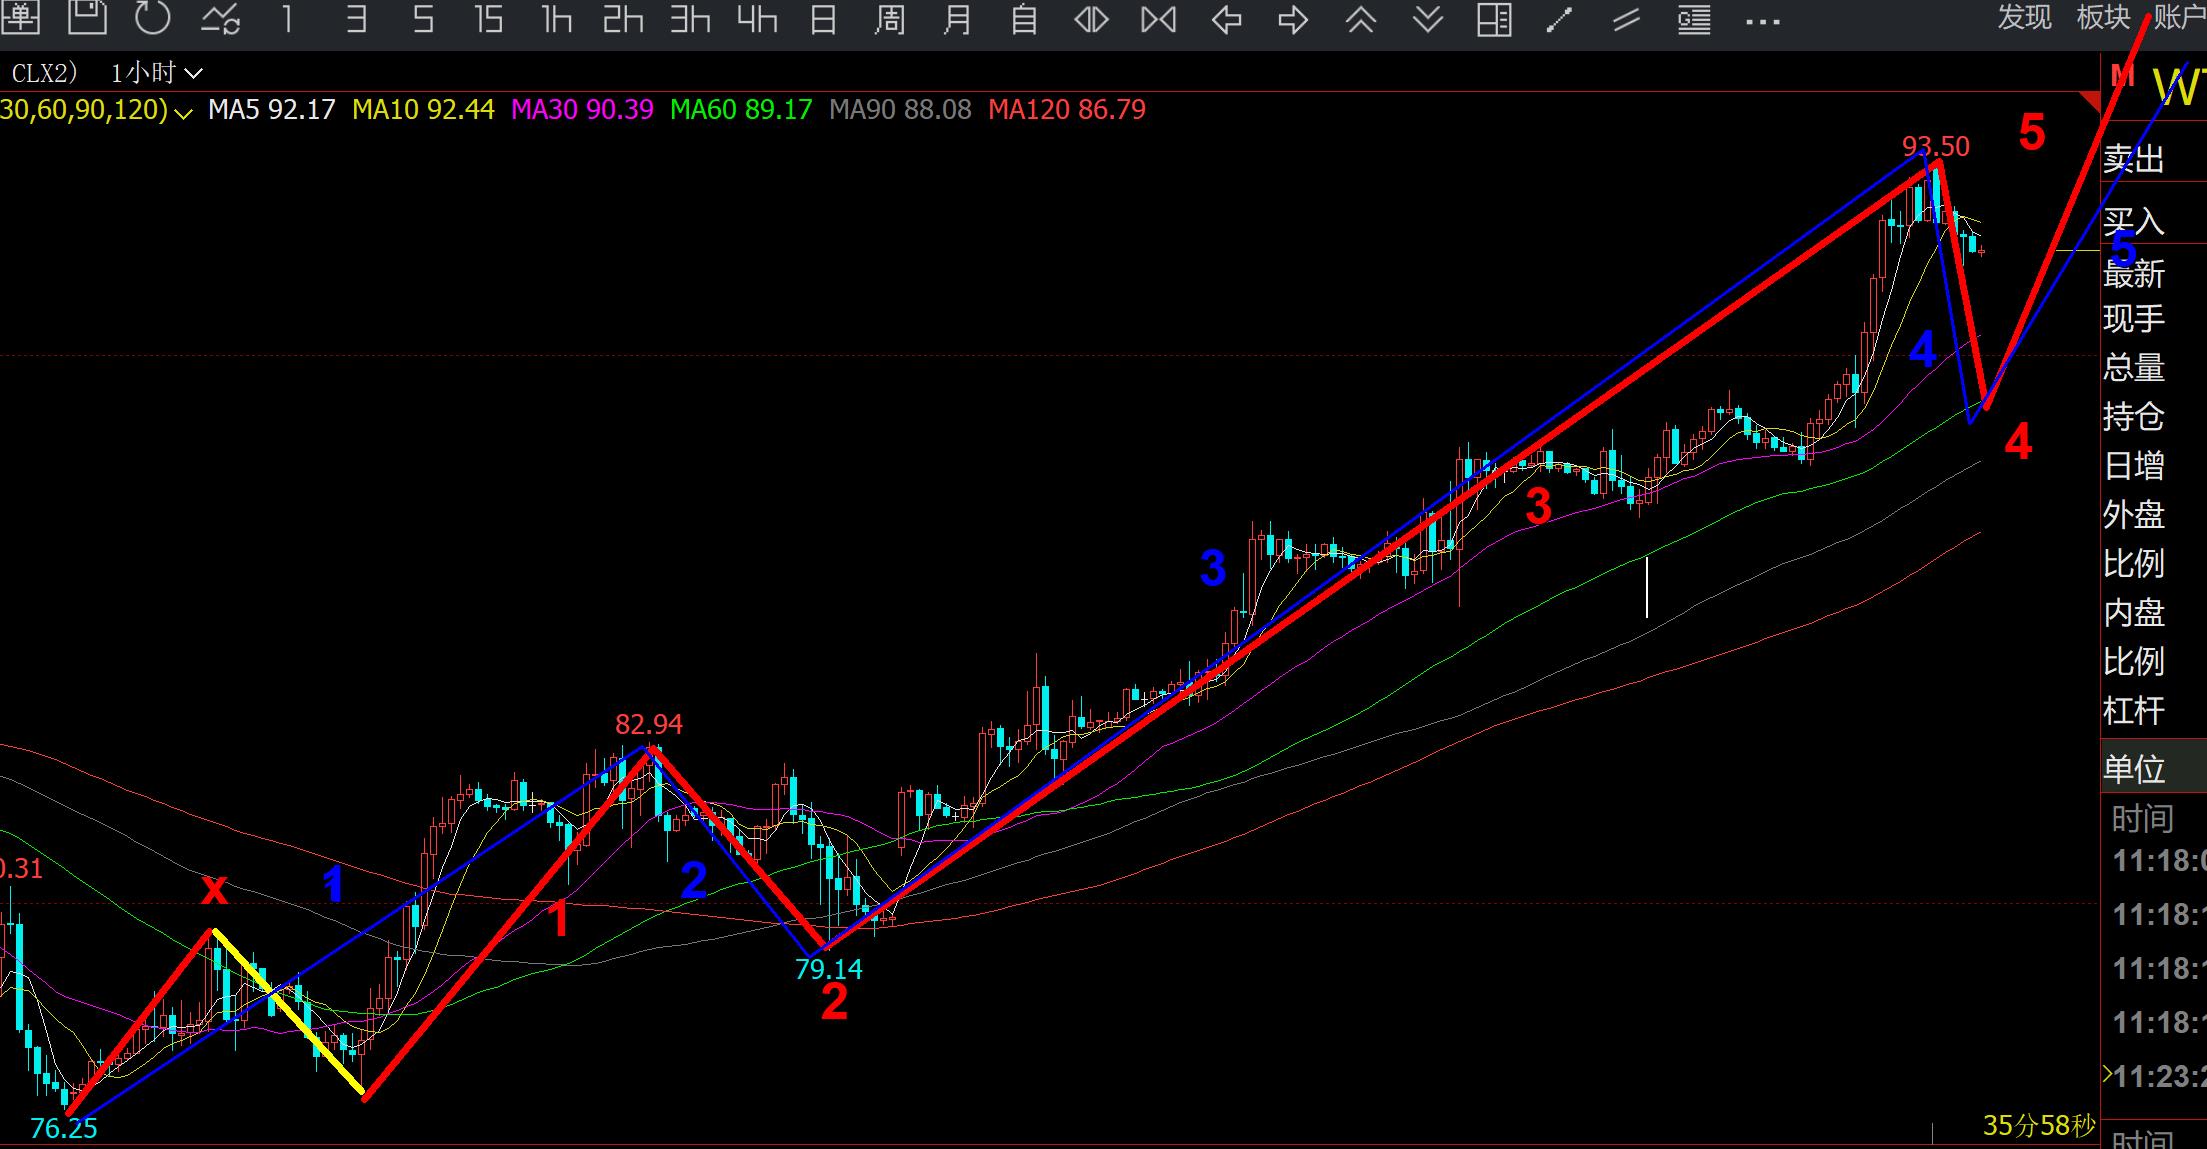The height and width of the screenshot is (1149, 2207).
Task: Click the 持仓 row in quote panel
Action: pos(2154,416)
